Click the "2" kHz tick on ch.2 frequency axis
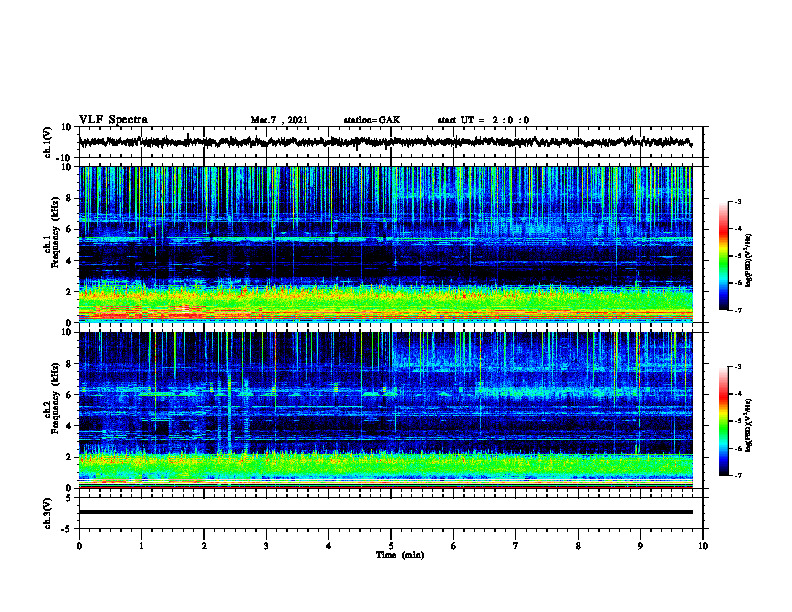The height and width of the screenshot is (612, 792). coord(70,457)
